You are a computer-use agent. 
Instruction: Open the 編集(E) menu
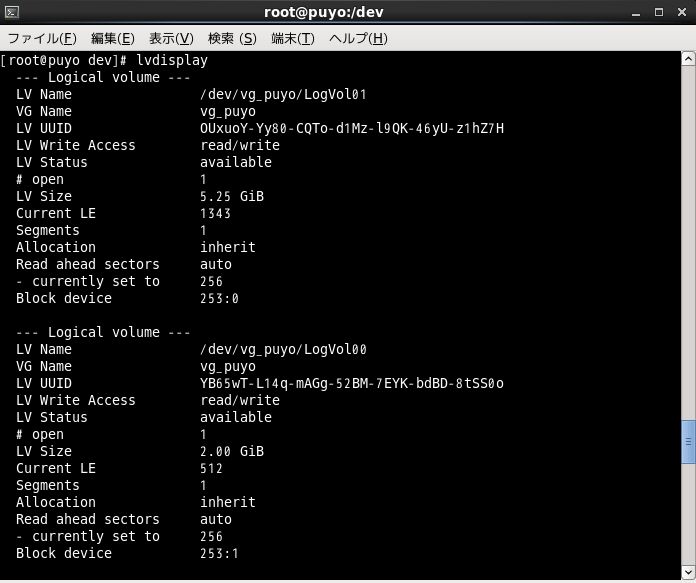(x=113, y=39)
